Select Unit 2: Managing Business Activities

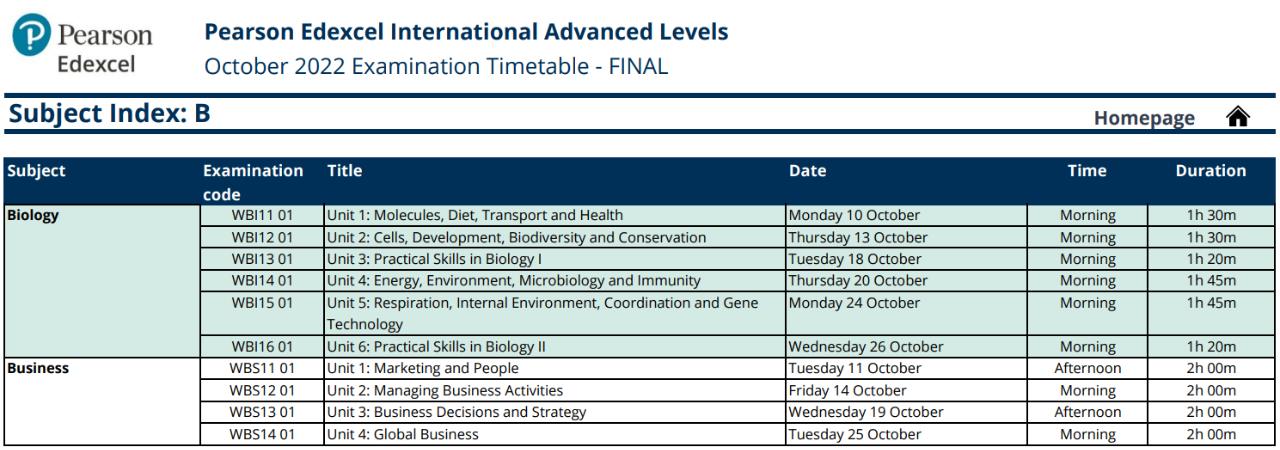[x=445, y=390]
